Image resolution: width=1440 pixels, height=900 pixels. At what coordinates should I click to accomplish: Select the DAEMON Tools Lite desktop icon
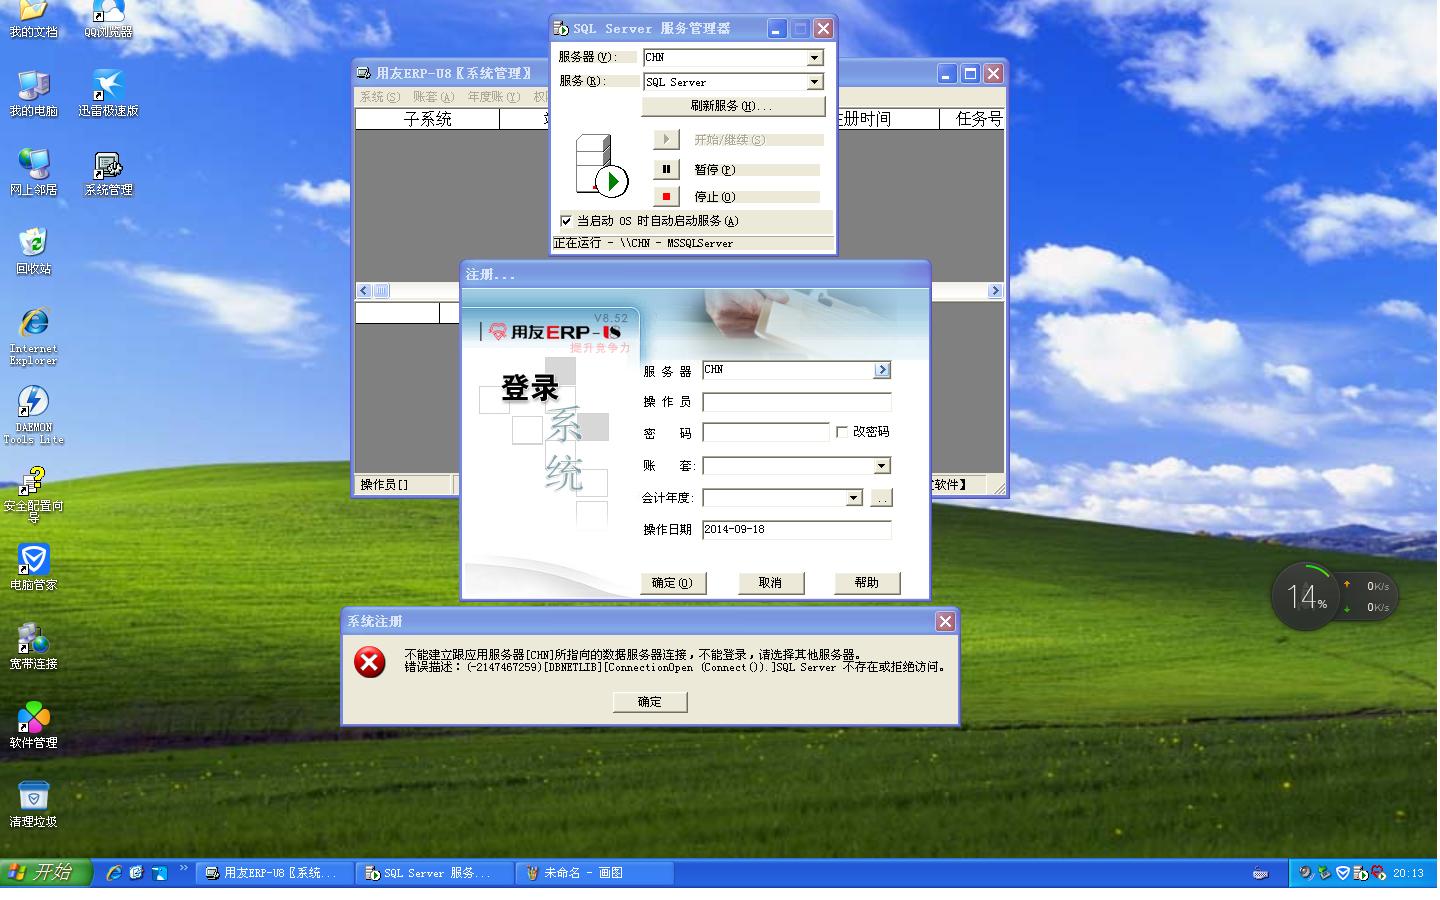pos(33,415)
